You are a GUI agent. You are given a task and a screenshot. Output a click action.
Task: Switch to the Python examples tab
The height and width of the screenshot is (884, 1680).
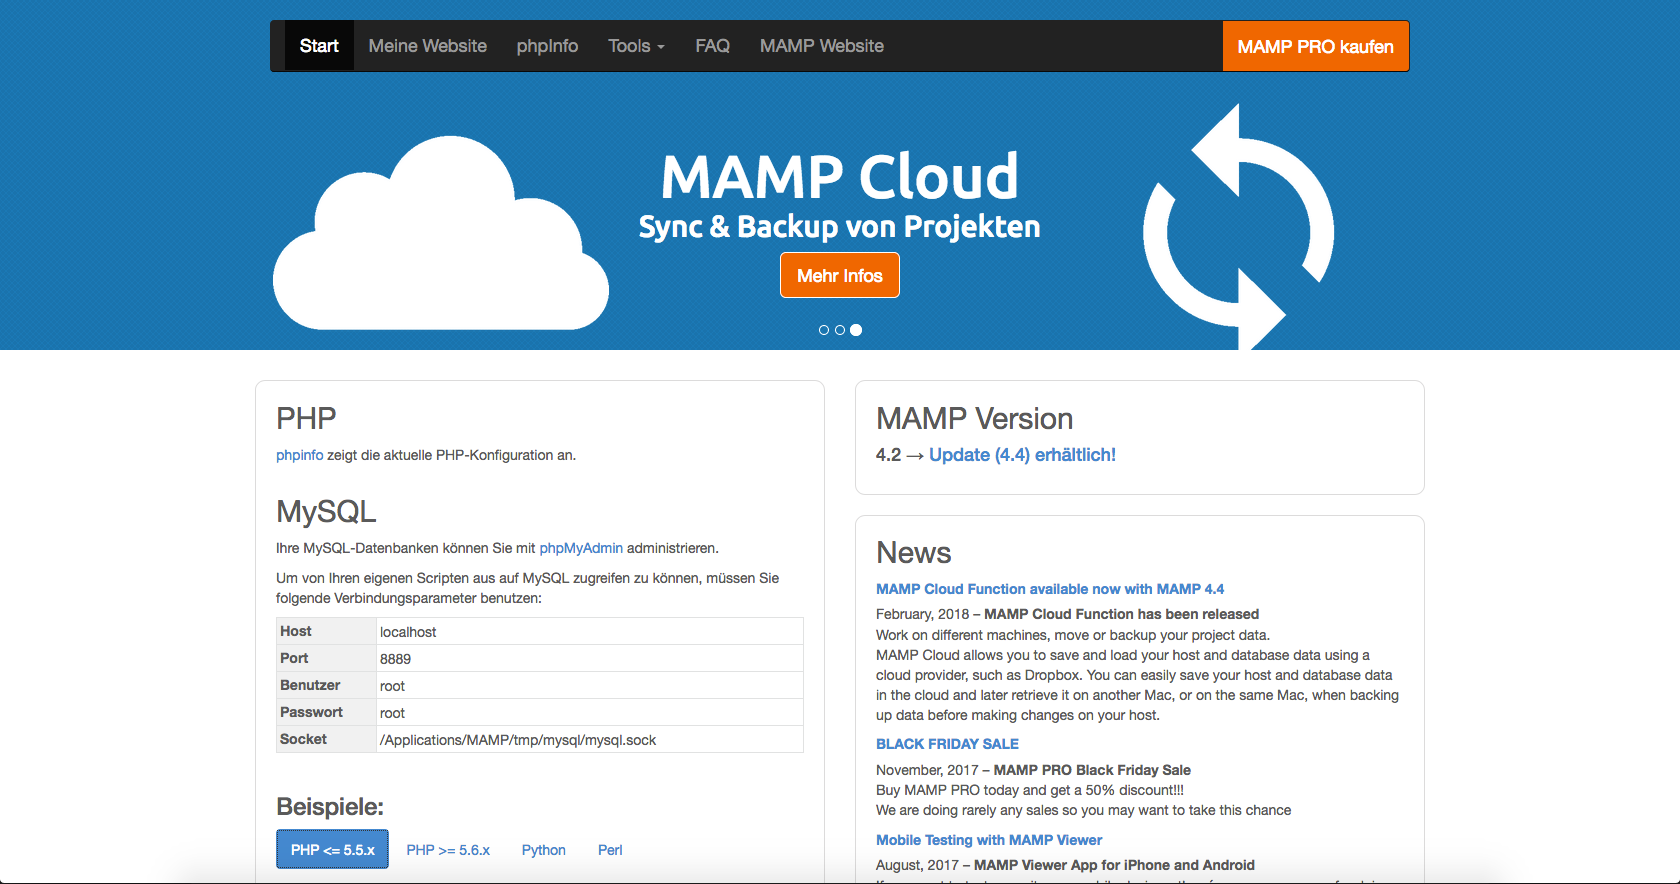544,850
